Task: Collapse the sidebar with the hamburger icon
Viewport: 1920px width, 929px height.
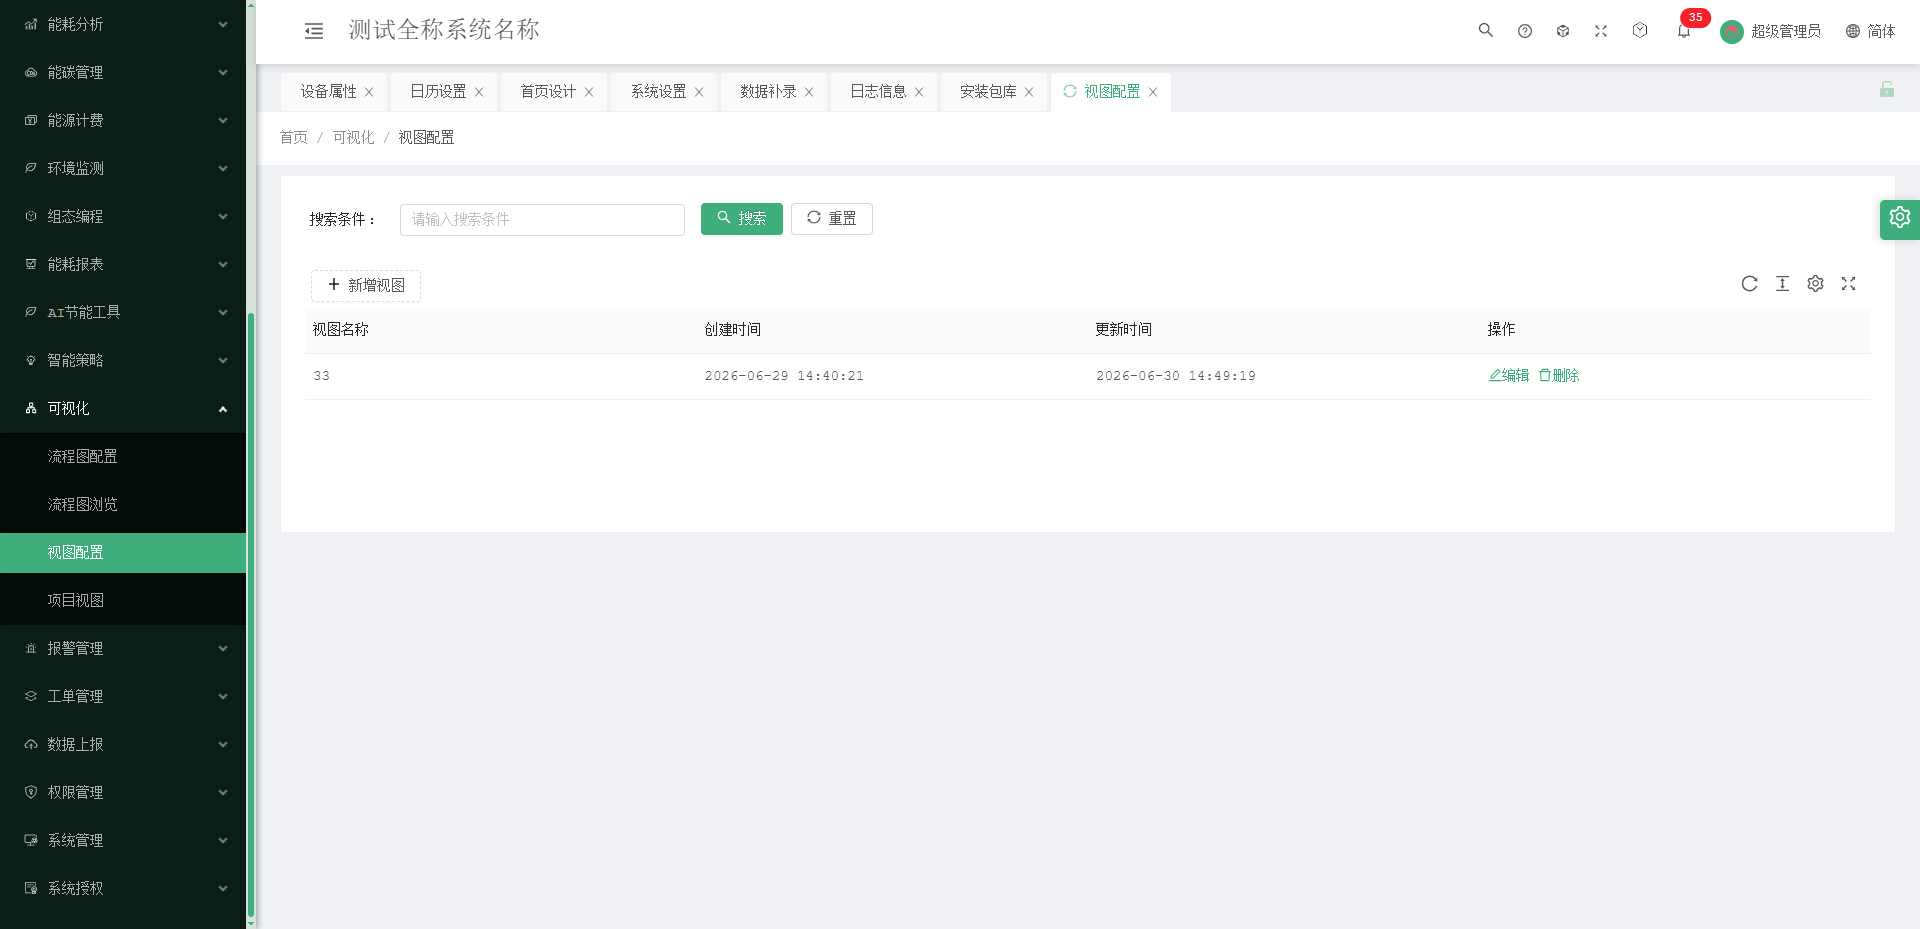Action: (x=314, y=31)
